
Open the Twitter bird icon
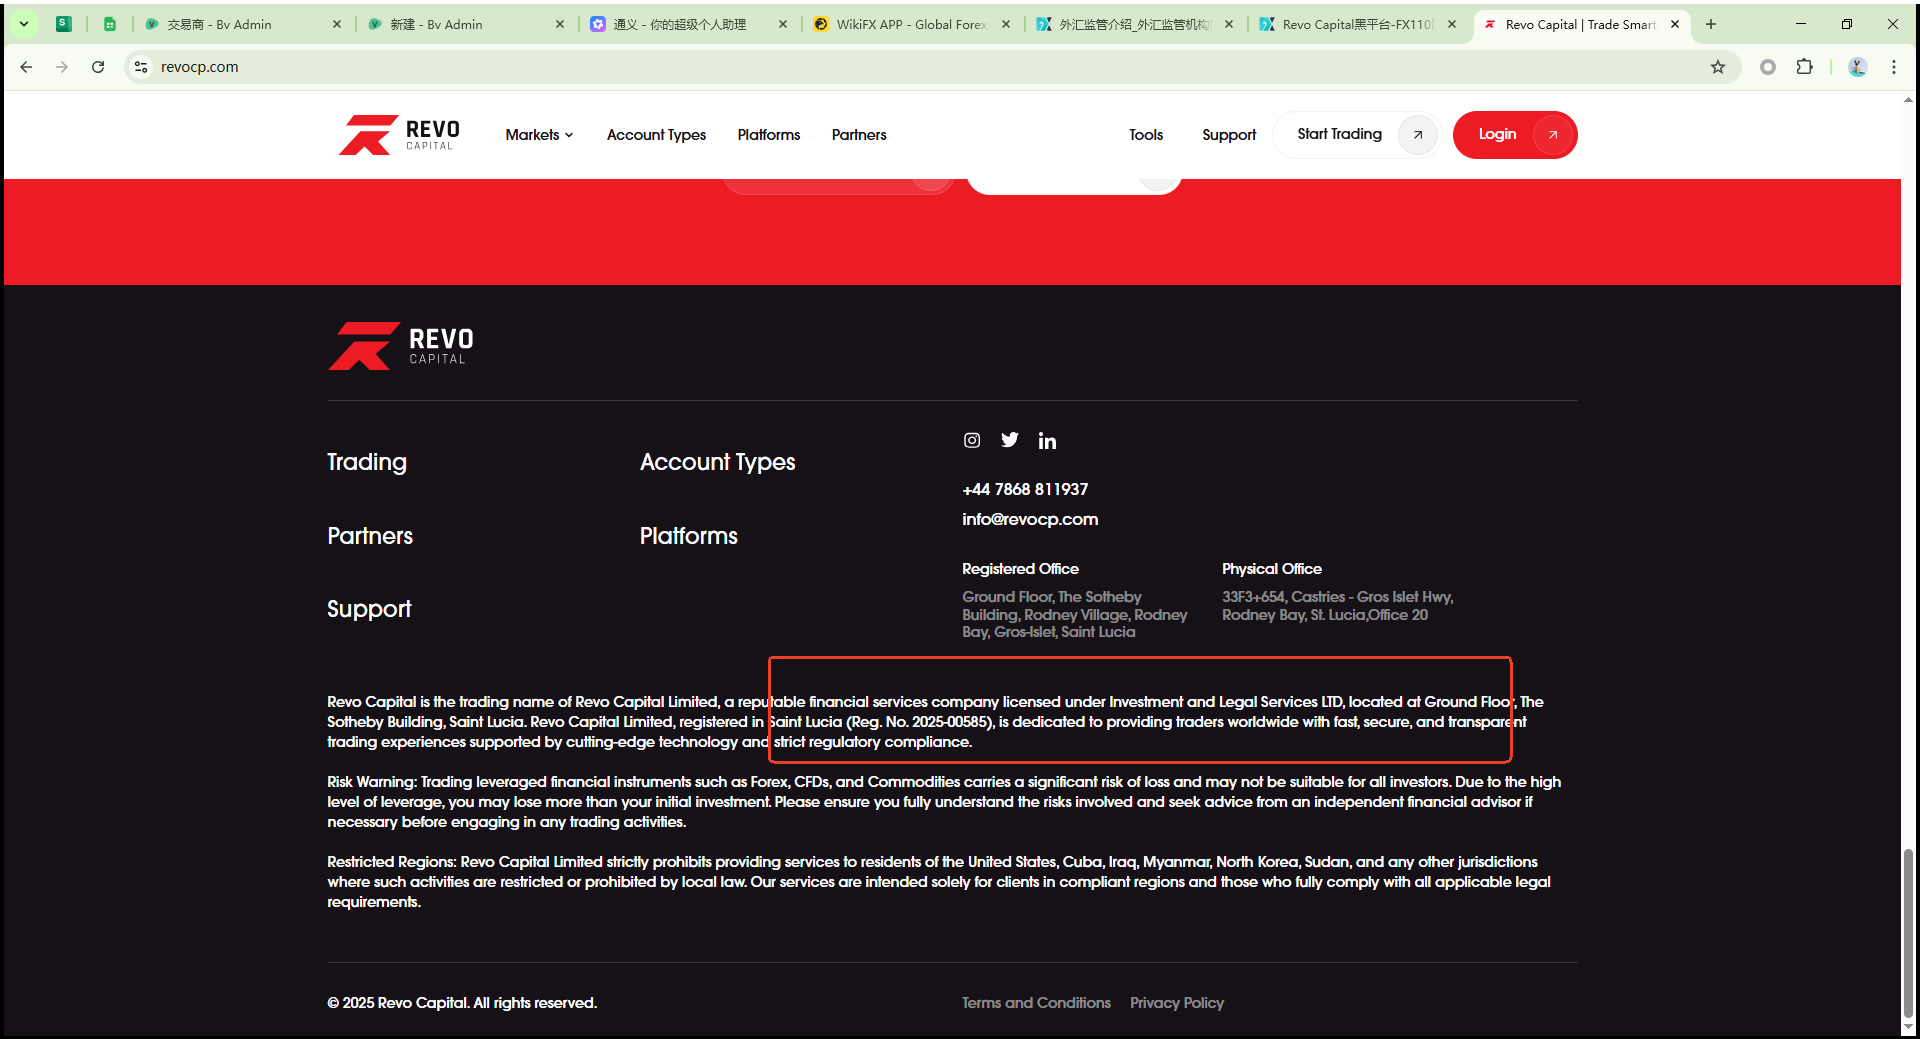1010,440
